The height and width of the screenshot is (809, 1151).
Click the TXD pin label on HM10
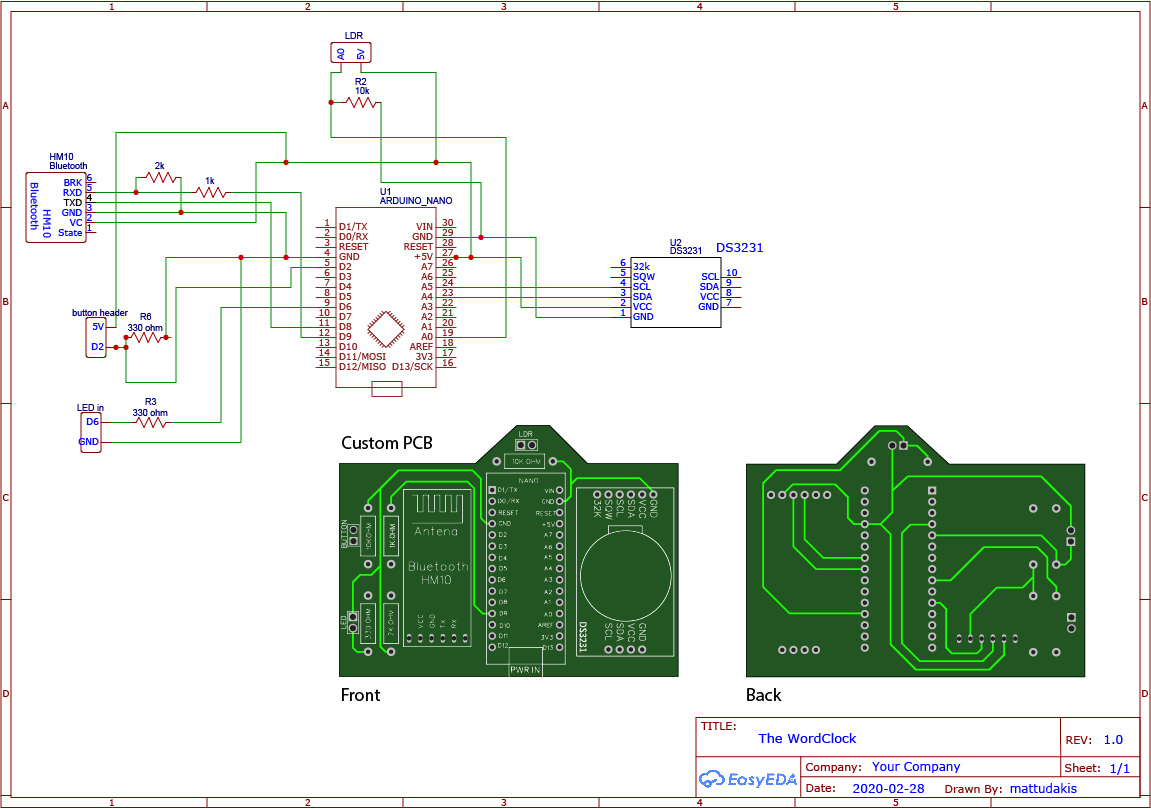coord(73,203)
